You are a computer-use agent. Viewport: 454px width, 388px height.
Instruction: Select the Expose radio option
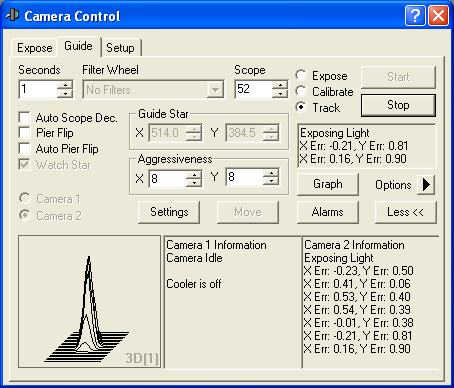(x=301, y=75)
